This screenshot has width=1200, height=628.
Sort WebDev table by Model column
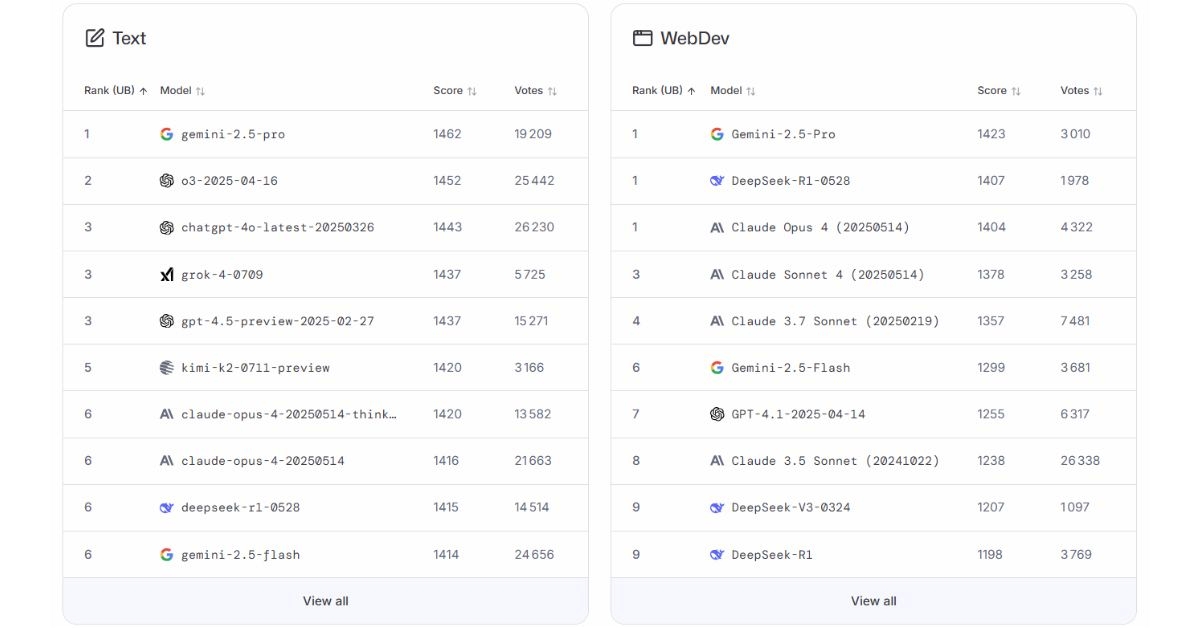point(733,90)
